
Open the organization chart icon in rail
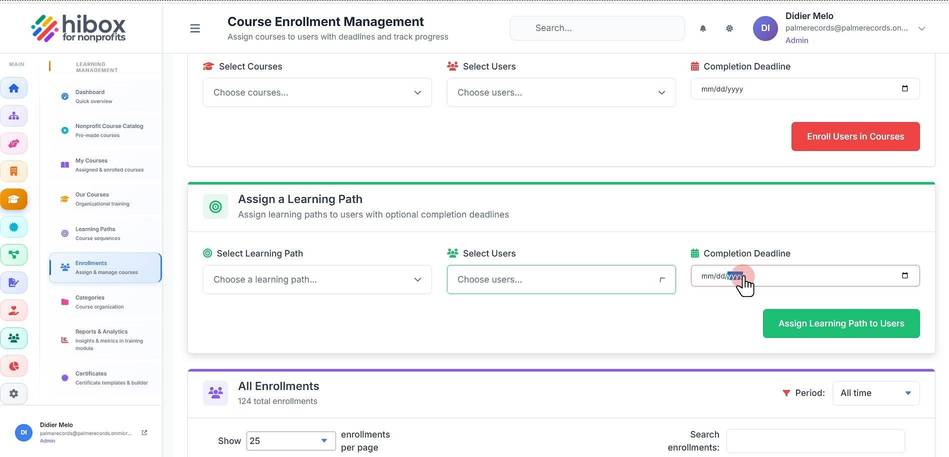coord(13,116)
